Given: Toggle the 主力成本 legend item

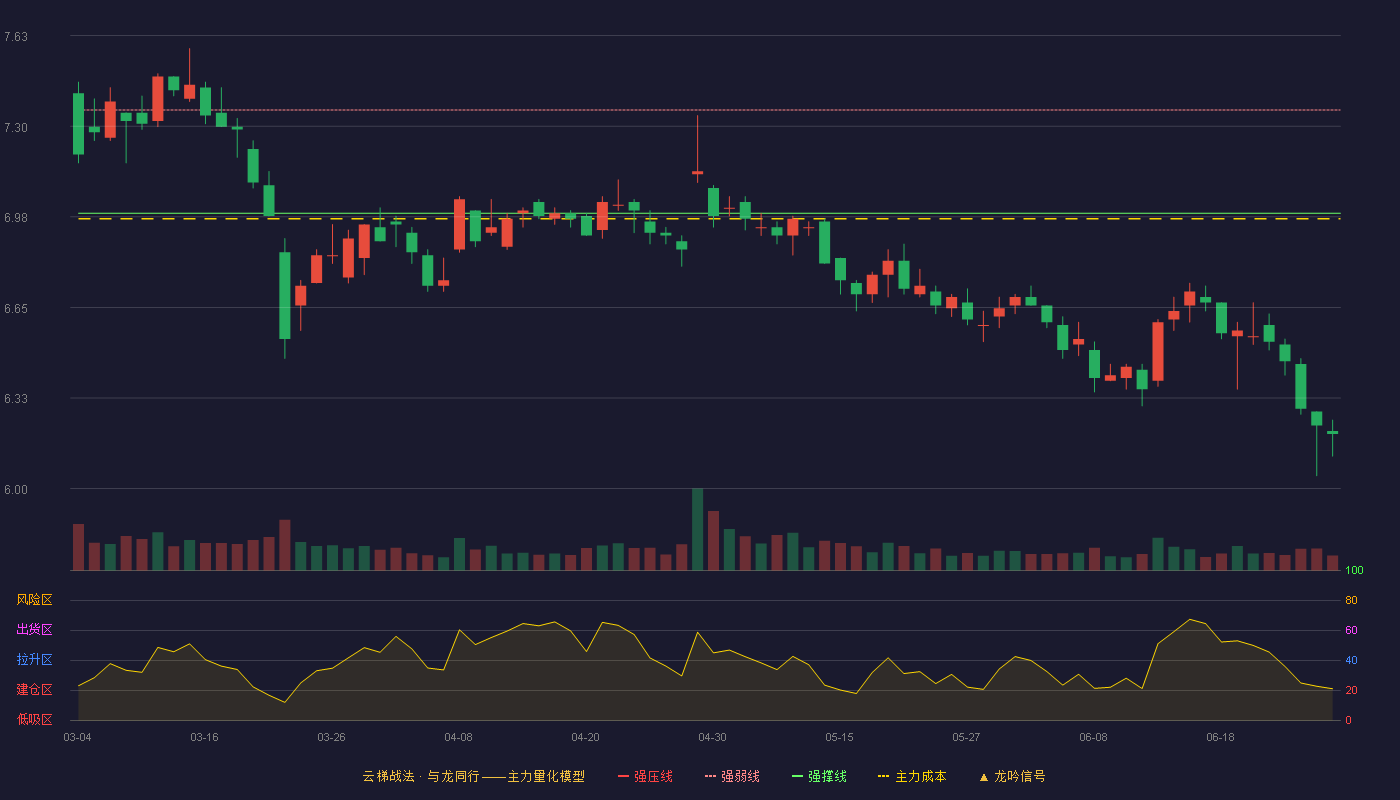Looking at the screenshot, I should tap(912, 776).
